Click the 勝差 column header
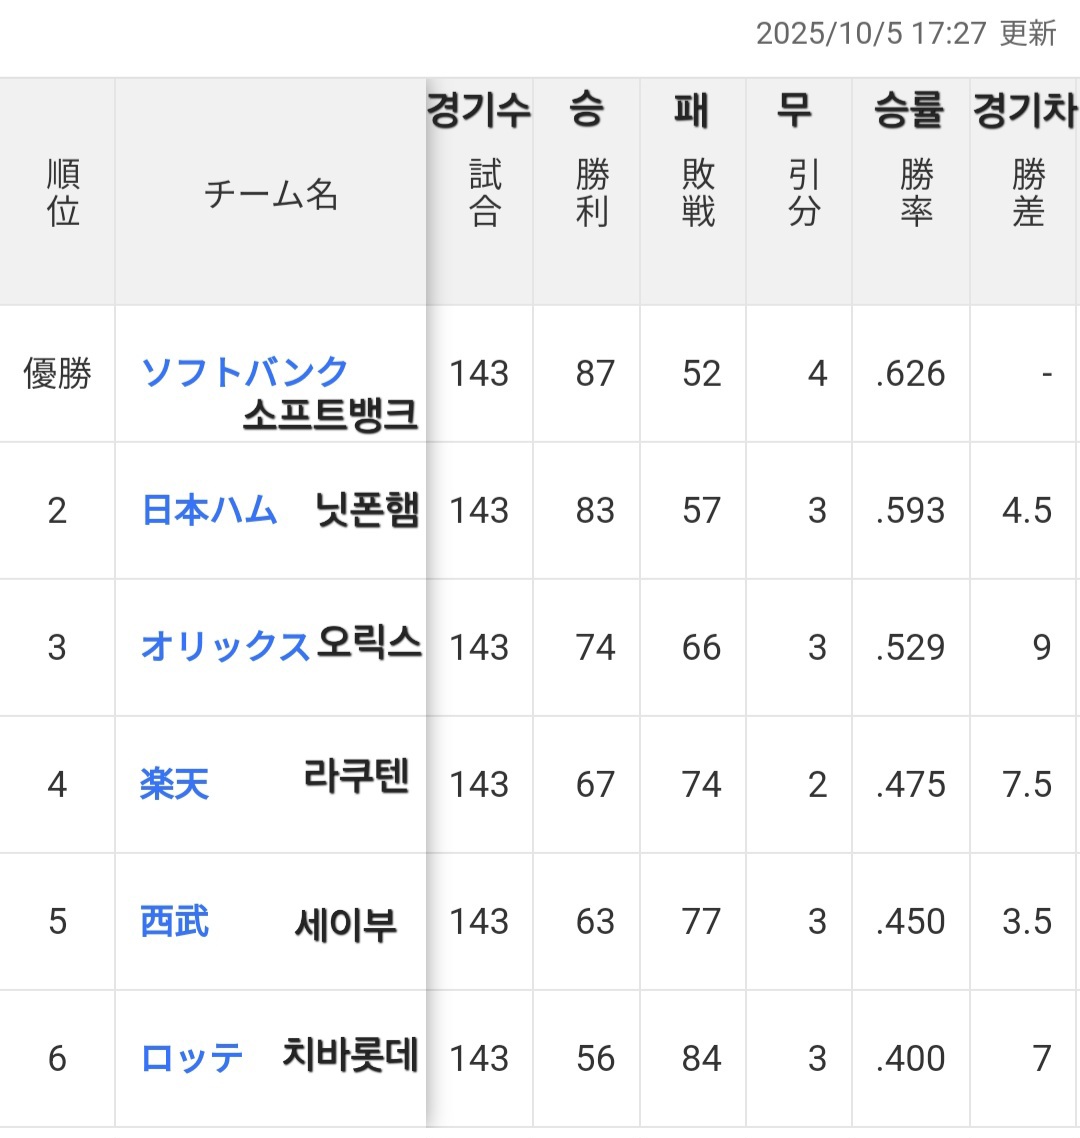Image resolution: width=1080 pixels, height=1138 pixels. point(1028,193)
